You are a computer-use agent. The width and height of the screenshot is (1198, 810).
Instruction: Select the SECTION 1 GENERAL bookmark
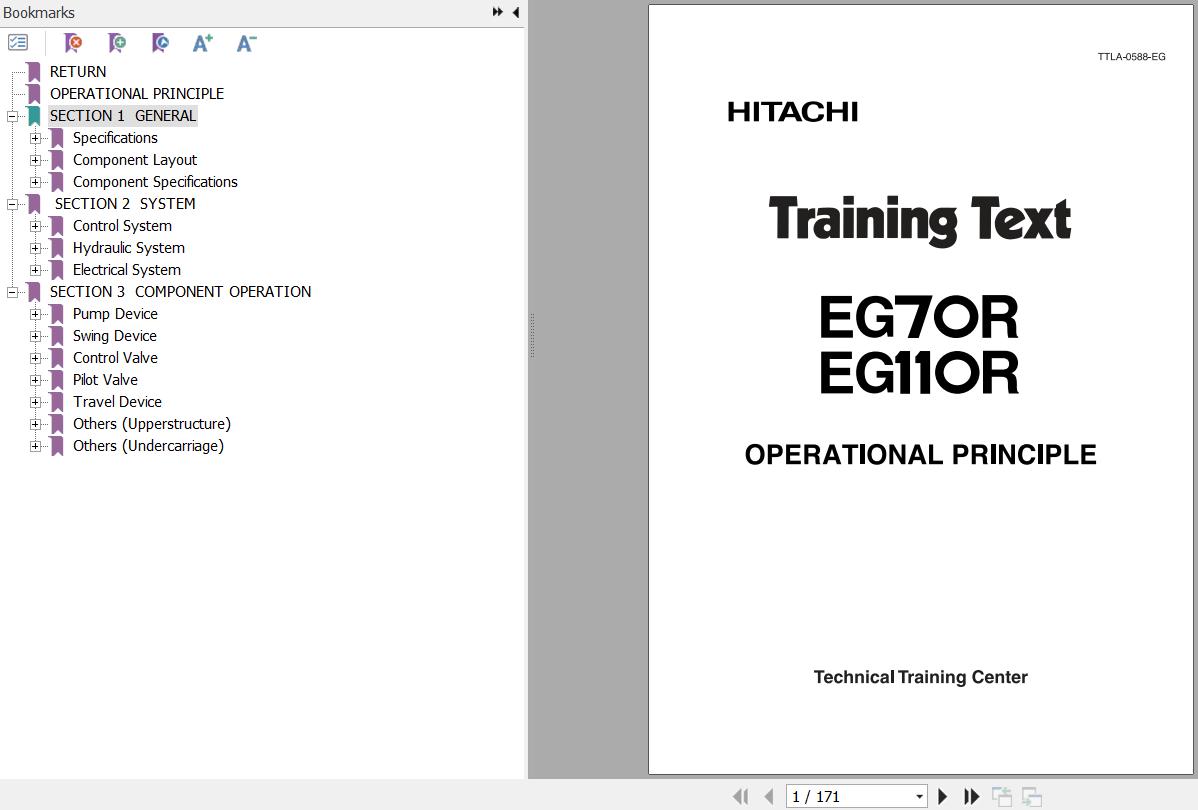123,116
